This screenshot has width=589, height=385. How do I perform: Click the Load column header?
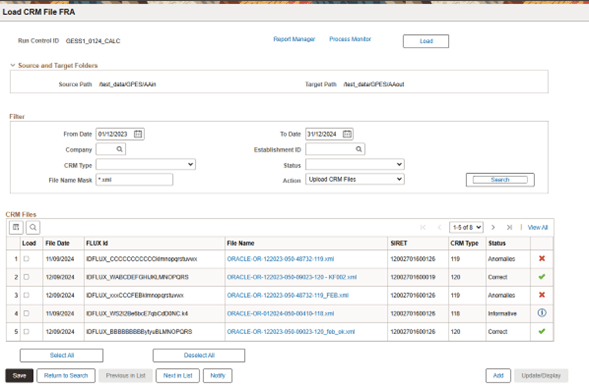(x=29, y=243)
